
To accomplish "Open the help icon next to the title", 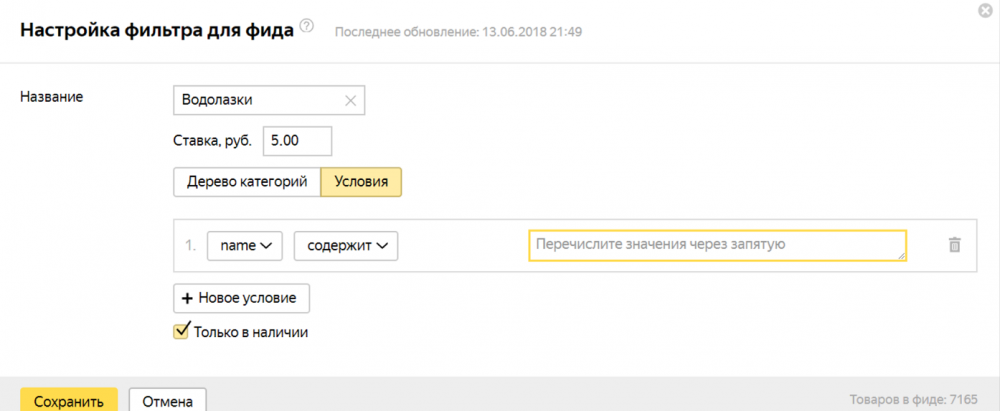I will point(307,27).
